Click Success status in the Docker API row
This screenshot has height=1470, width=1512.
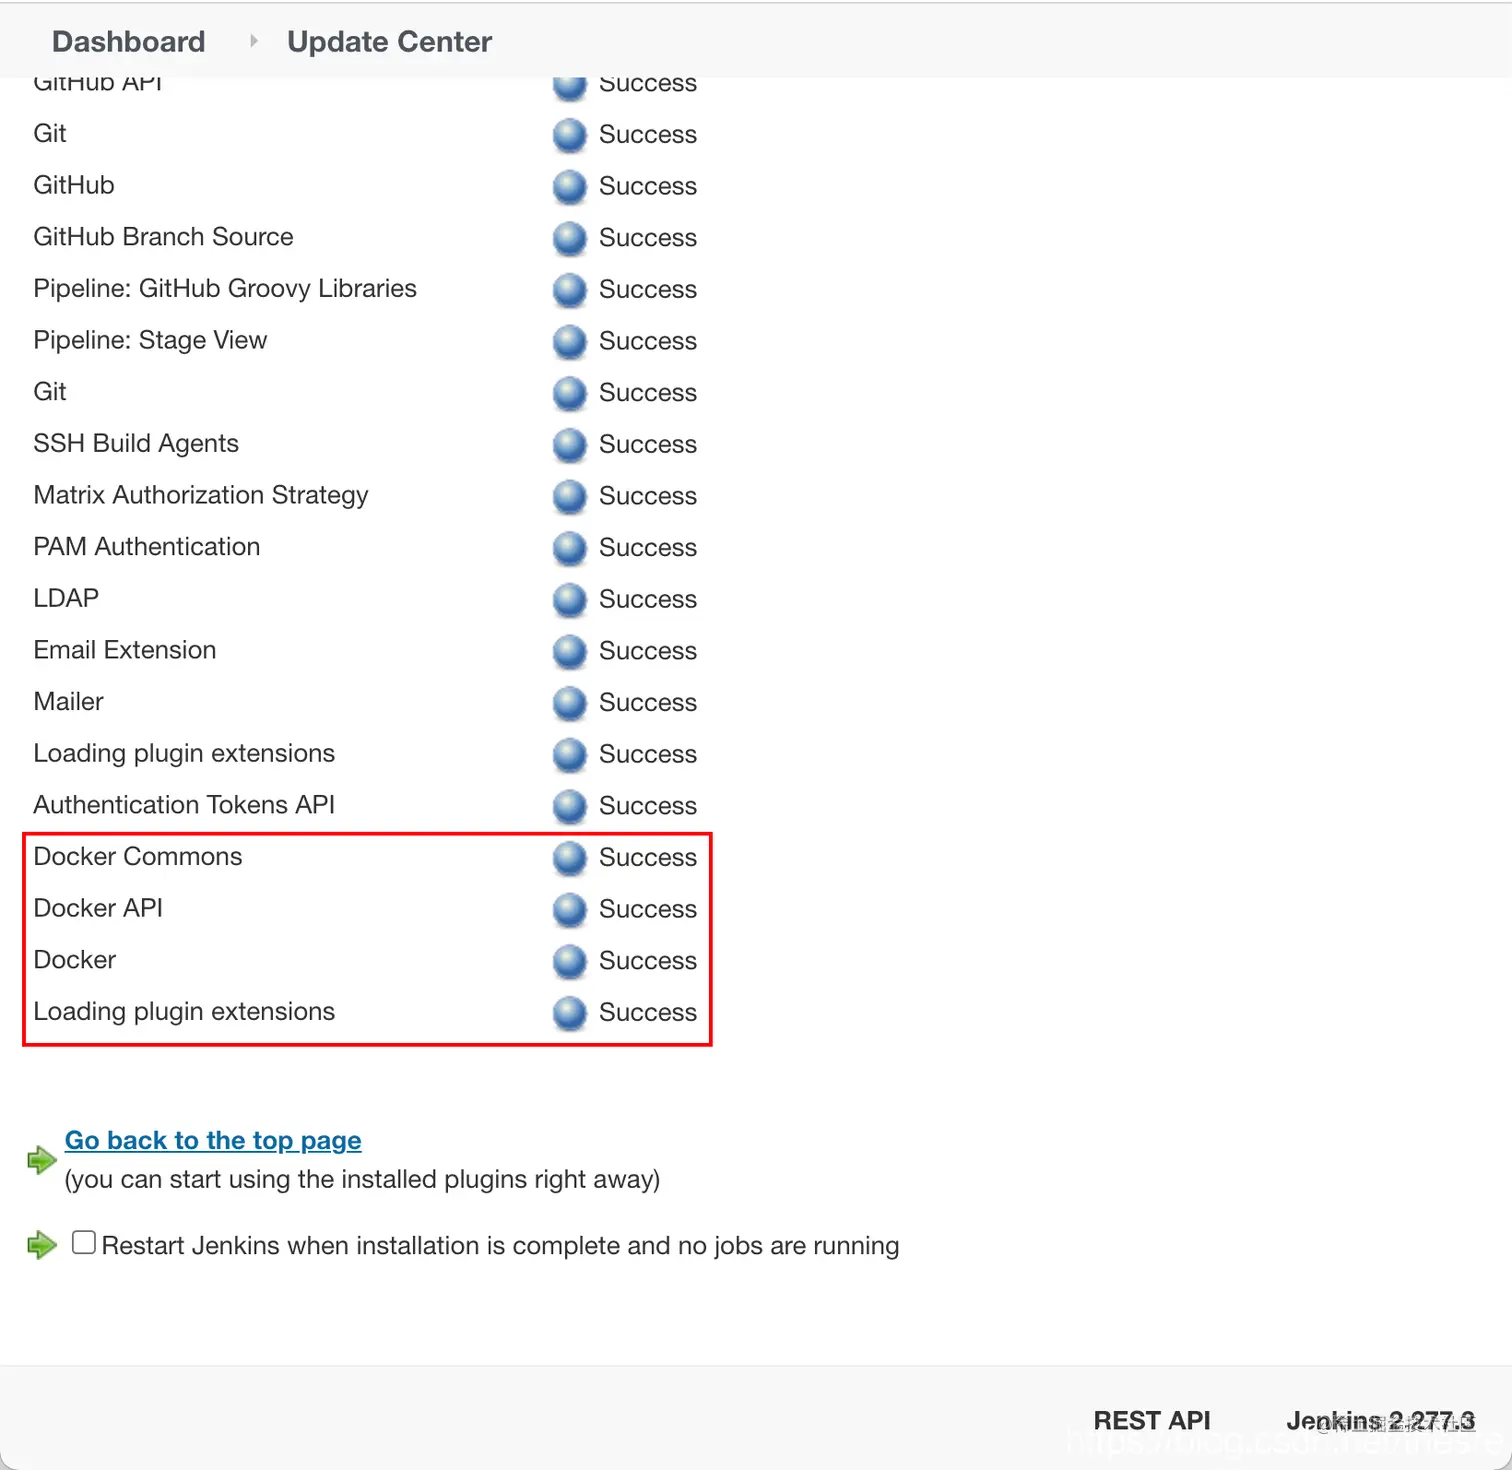click(x=648, y=910)
